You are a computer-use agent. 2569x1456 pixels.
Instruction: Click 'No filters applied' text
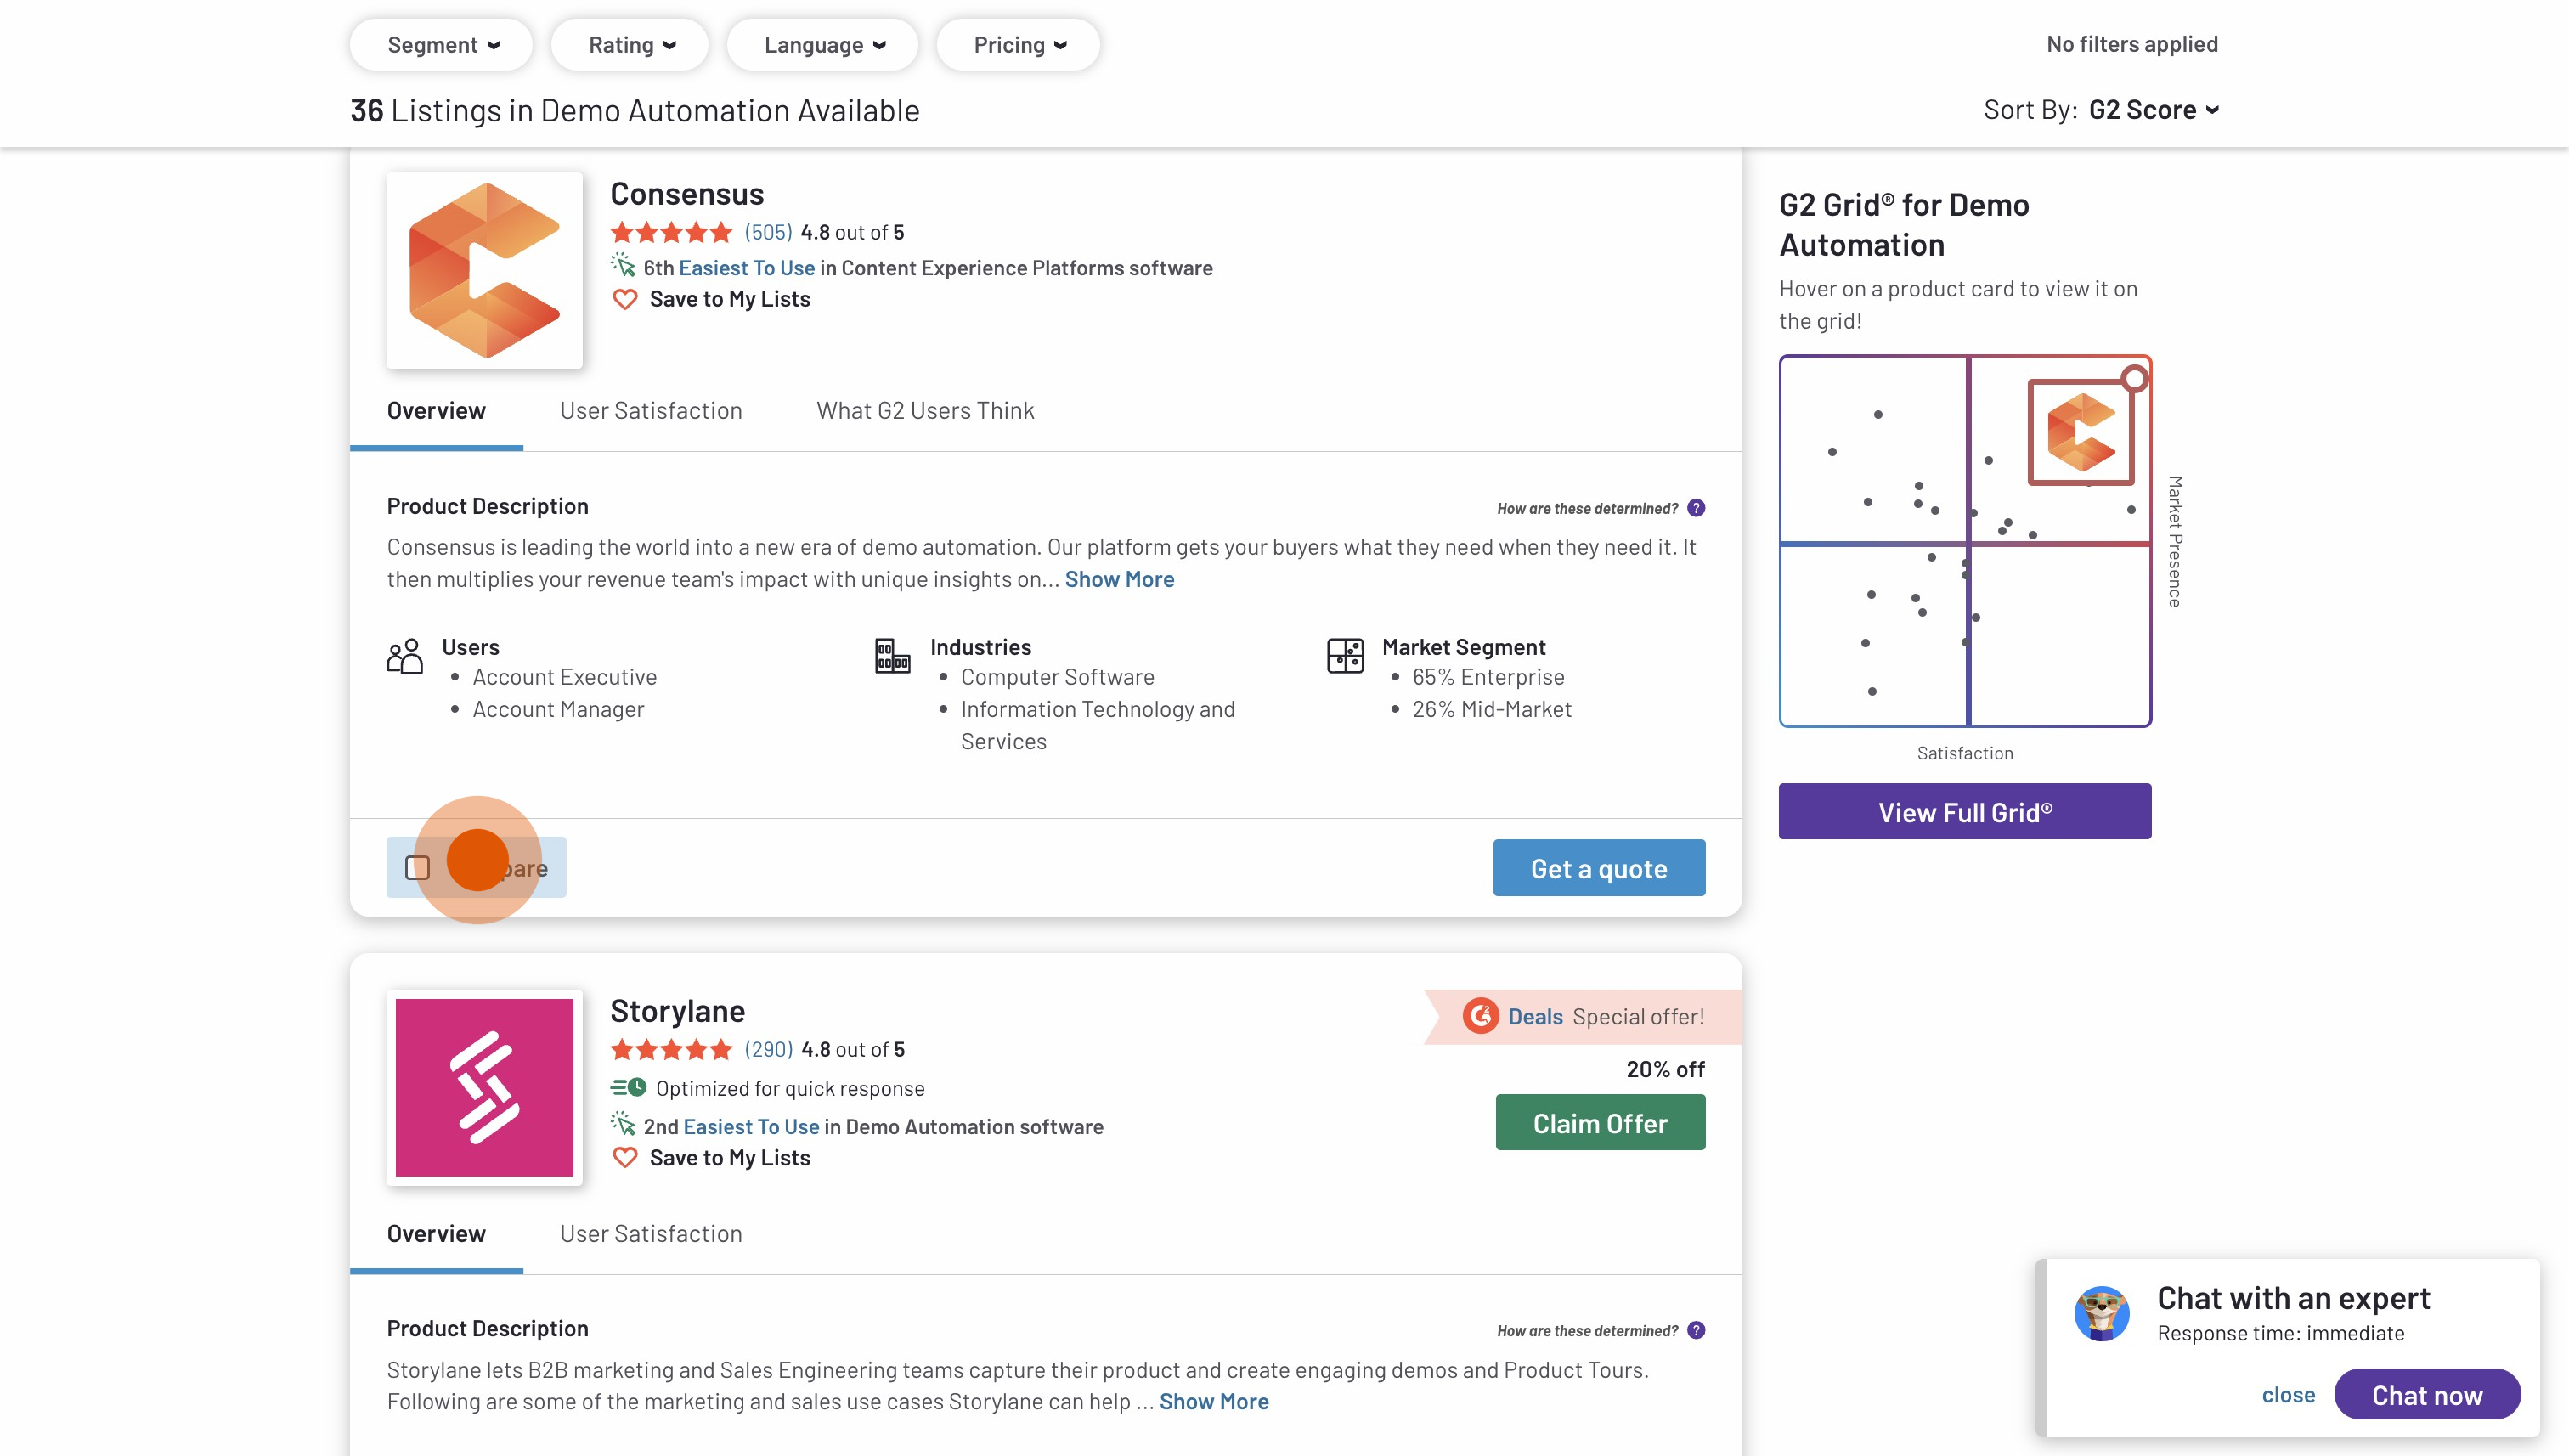2132,44
